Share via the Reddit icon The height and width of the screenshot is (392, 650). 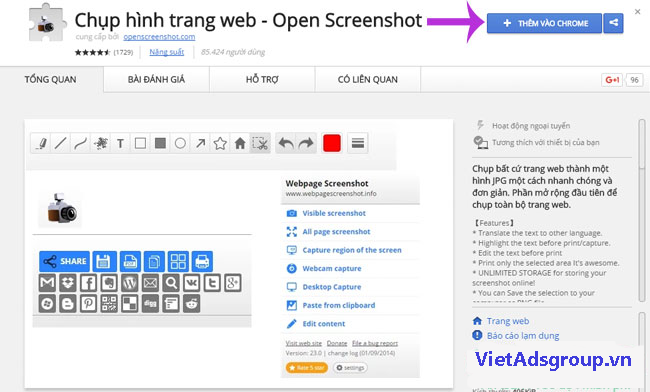[192, 304]
